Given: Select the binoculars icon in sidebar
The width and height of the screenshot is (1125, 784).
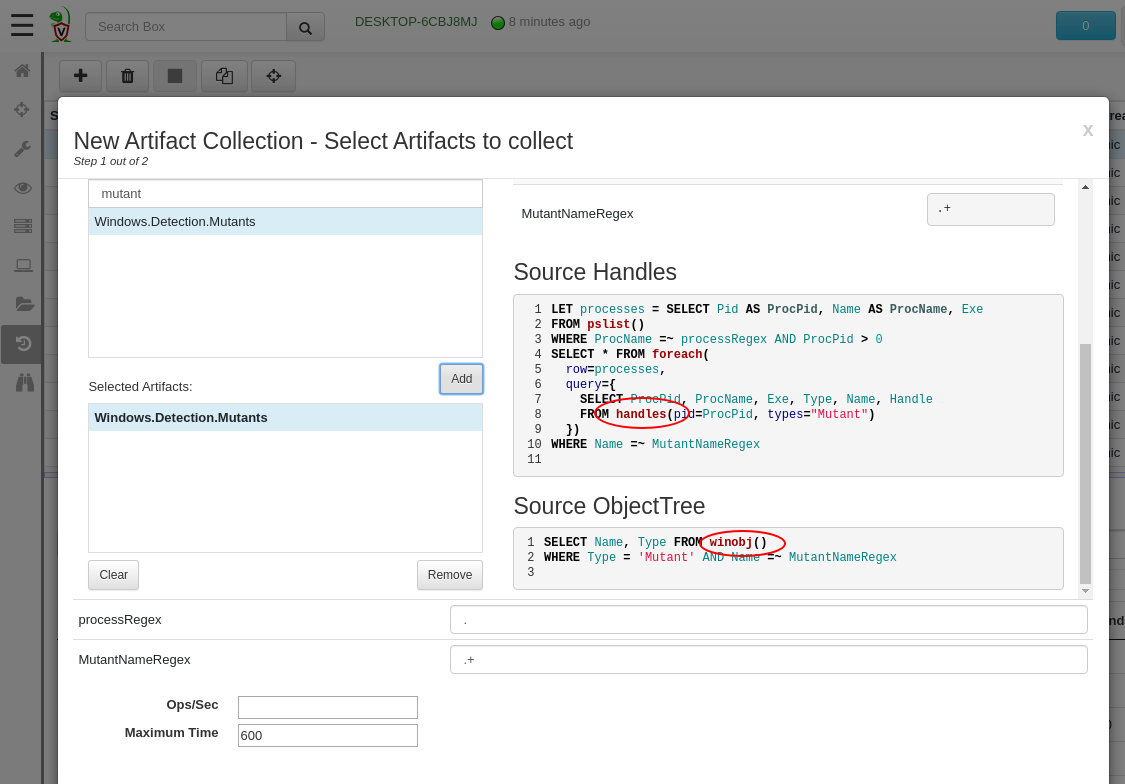Looking at the screenshot, I should [x=24, y=382].
